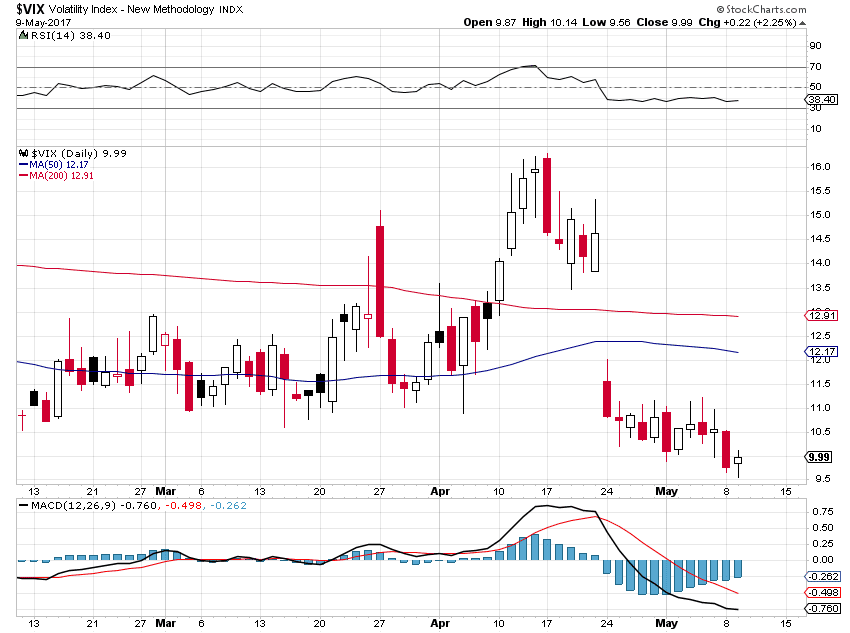Viewport: 850px width, 633px height.
Task: Click the -0.760 MACD tag on the MACD axis
Action: pyautogui.click(x=823, y=609)
